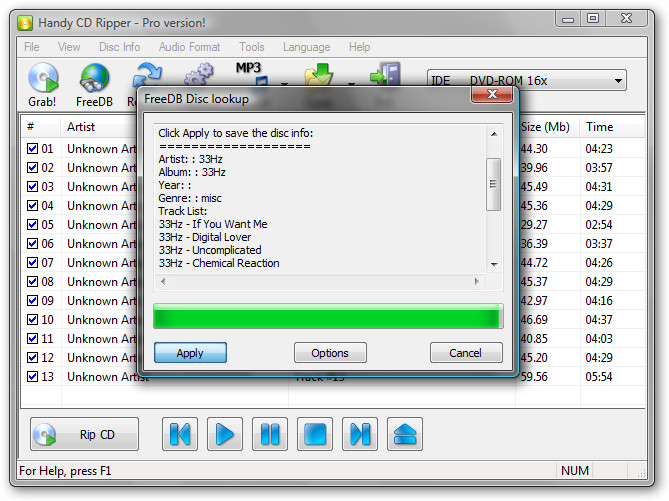Viewport: 669px width, 501px height.
Task: Click Apply to save disc info
Action: tap(190, 353)
